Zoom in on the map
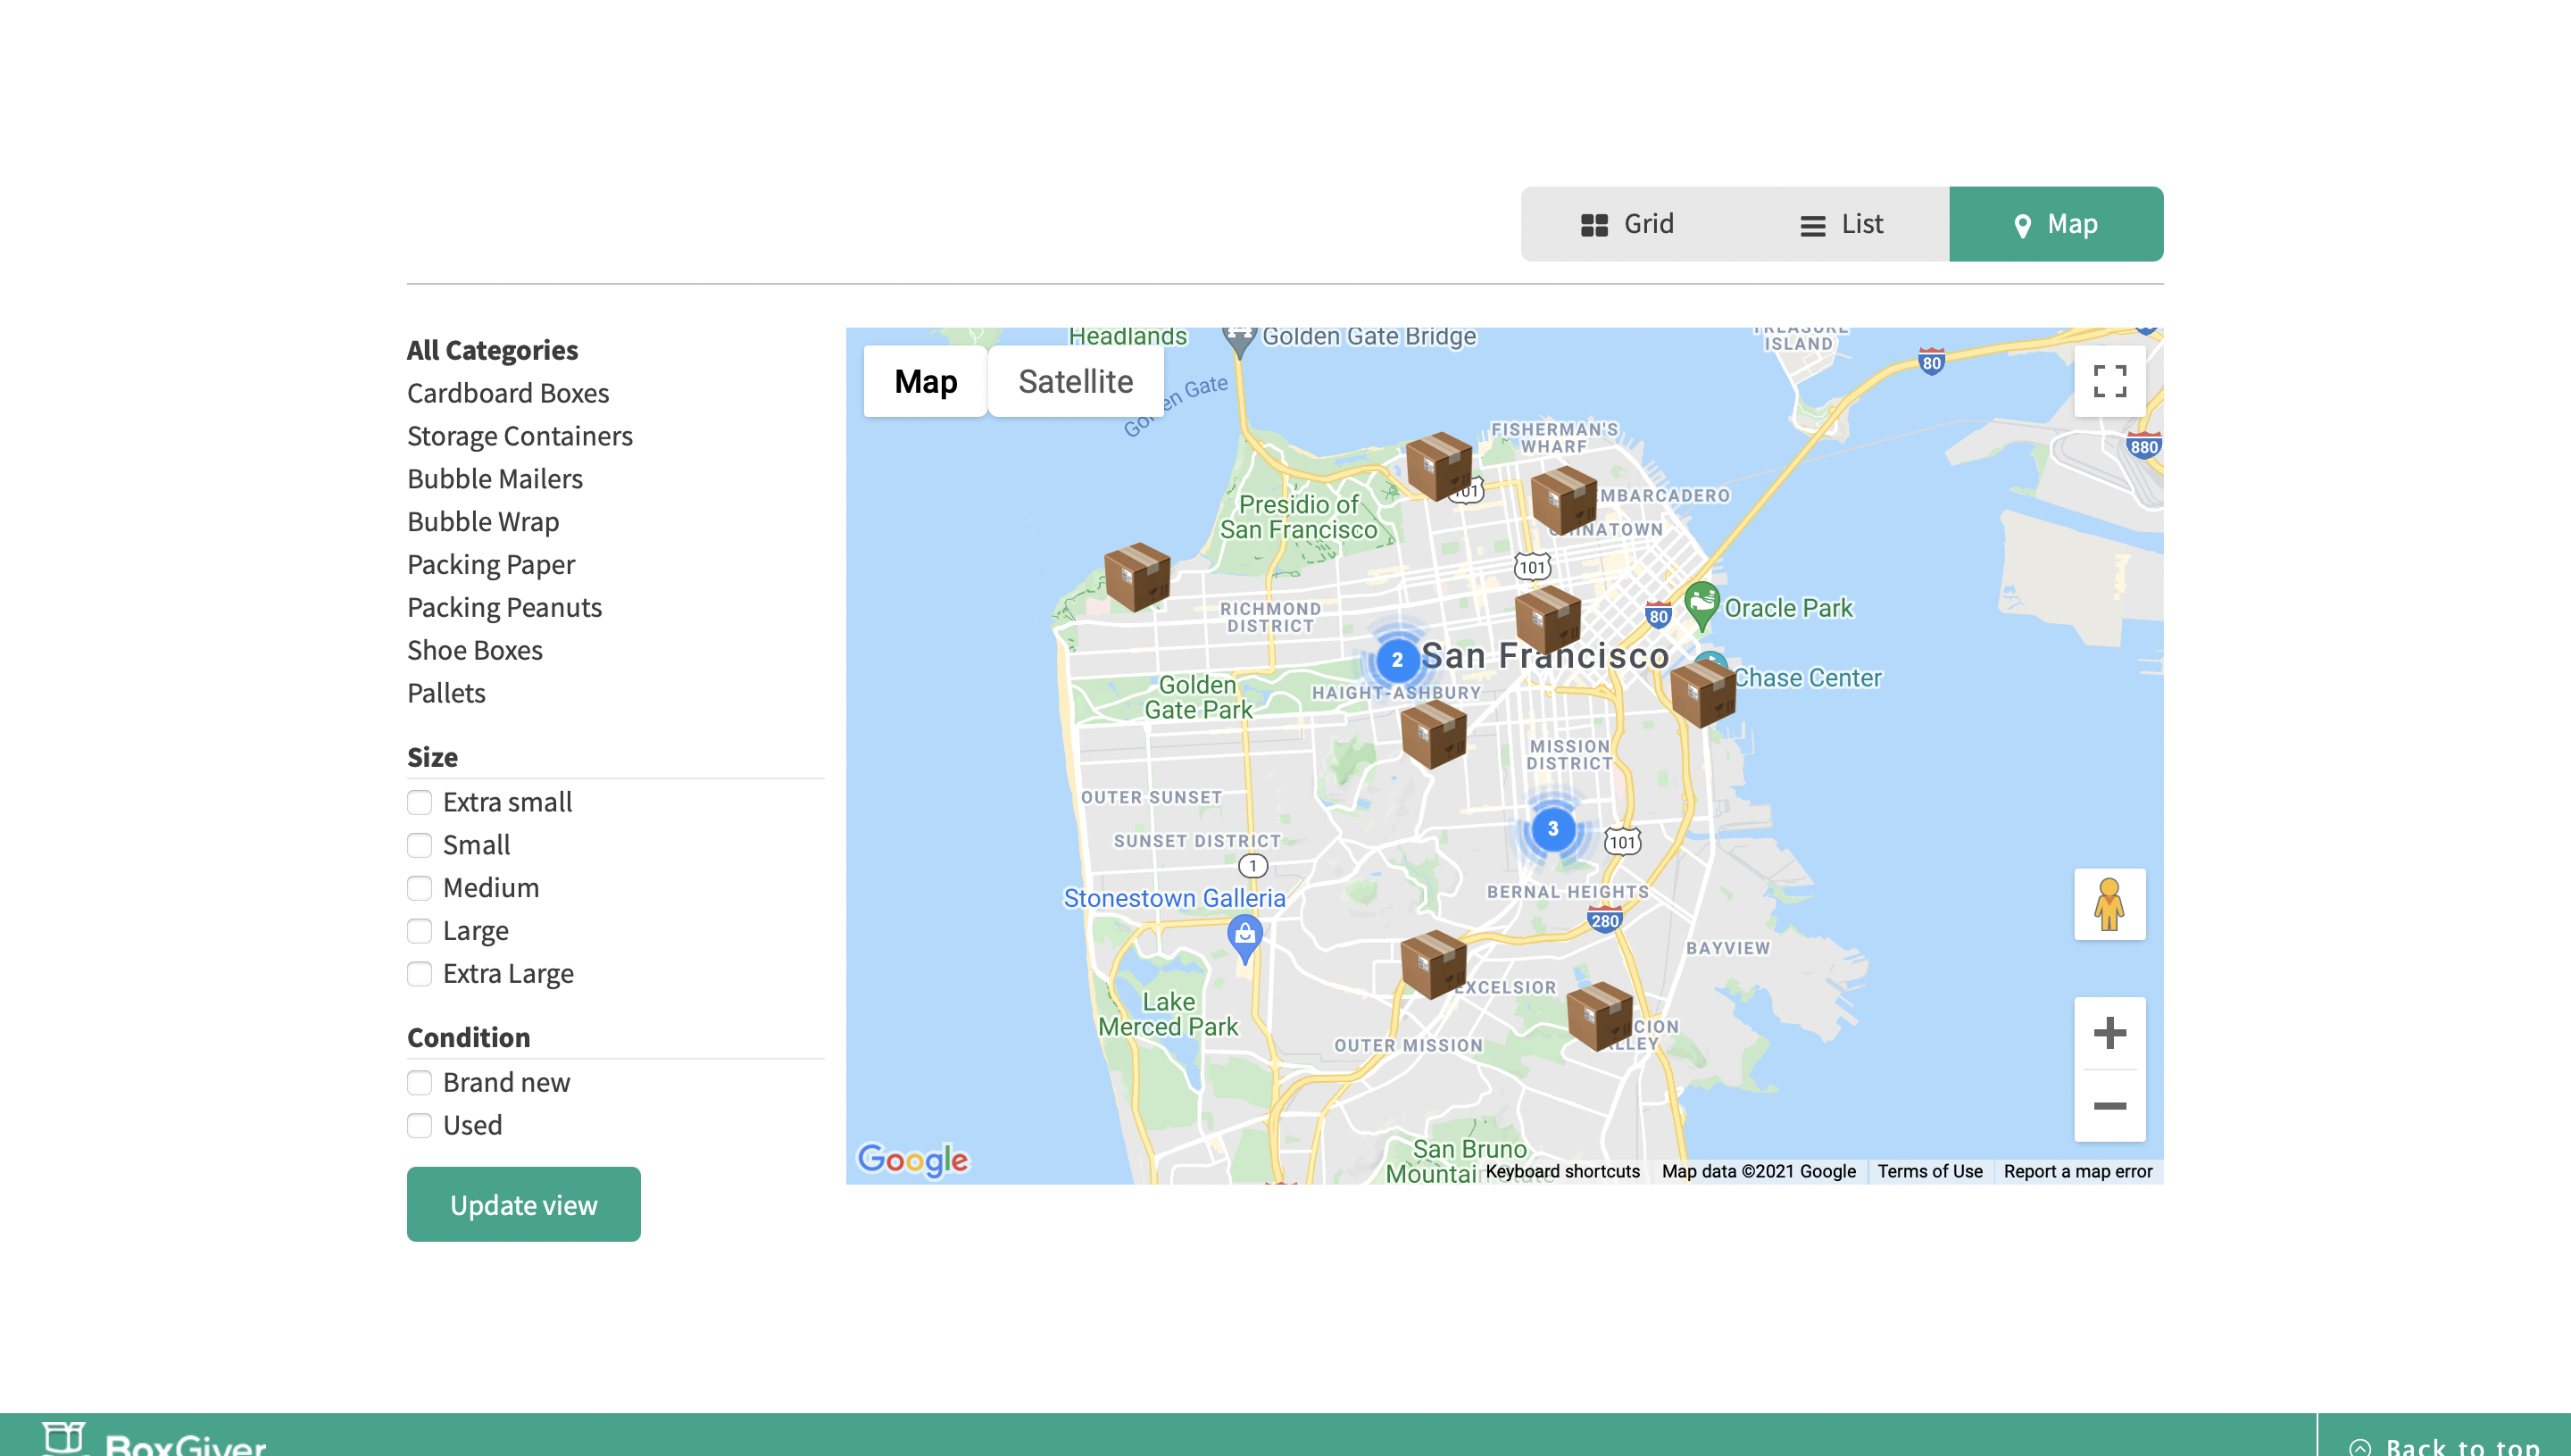The image size is (2571, 1456). 2109,1033
